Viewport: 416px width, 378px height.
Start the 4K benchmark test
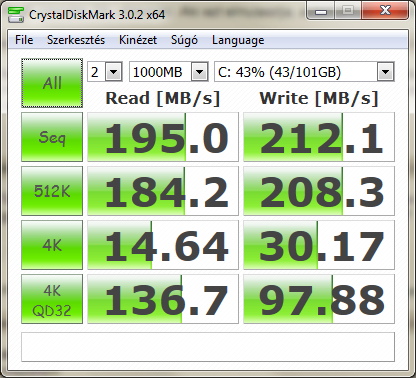(x=52, y=245)
